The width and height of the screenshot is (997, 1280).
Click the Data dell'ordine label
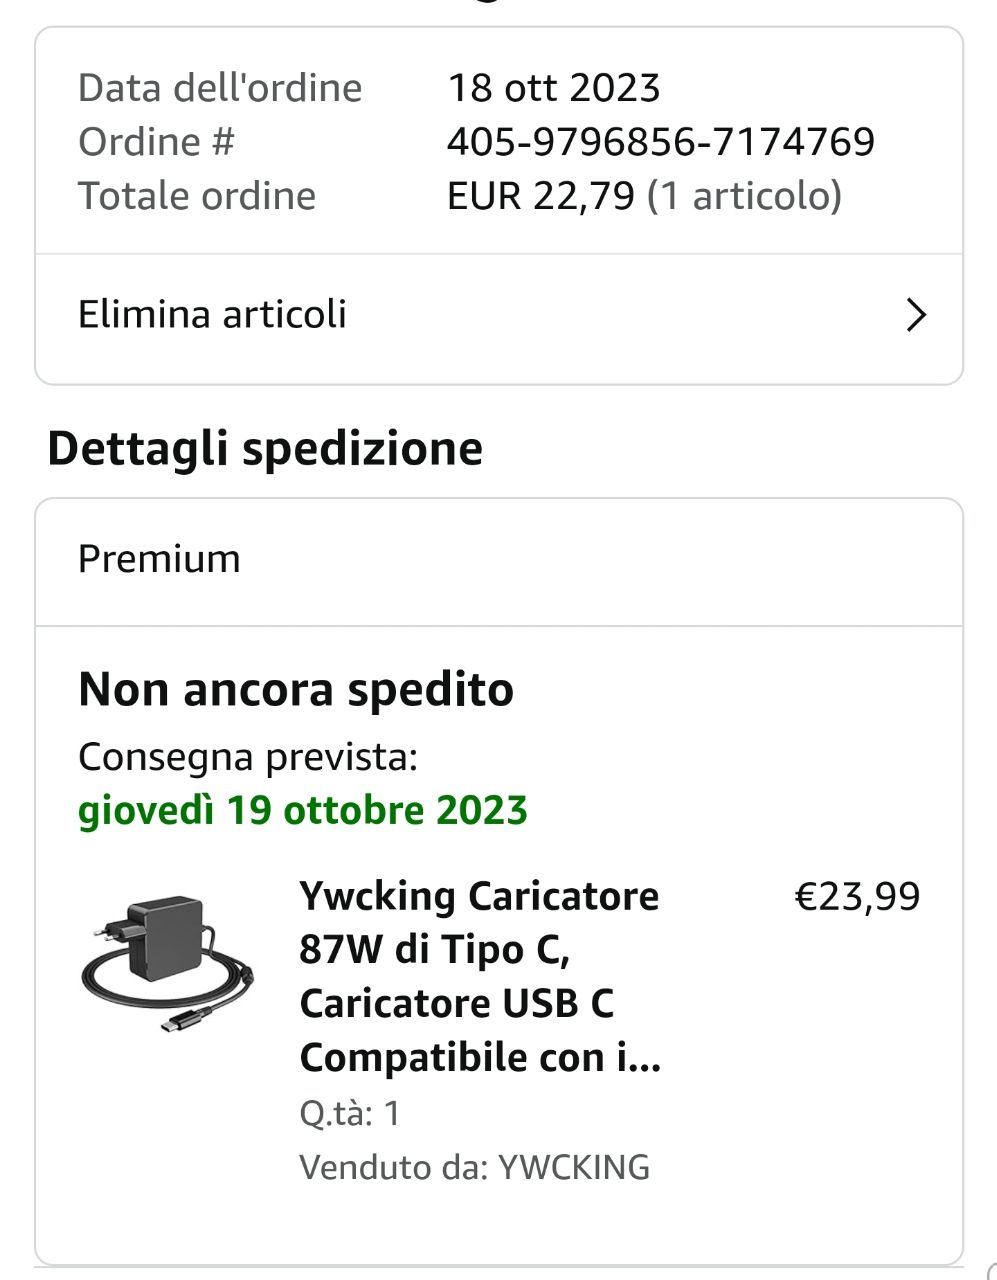click(x=220, y=88)
